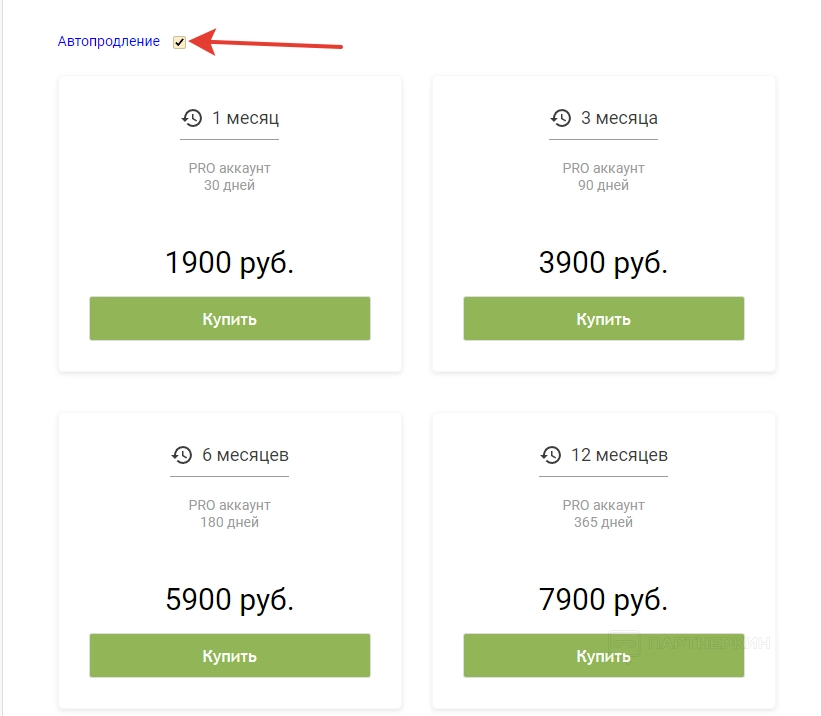
Task: Click the Автопродление label link
Action: click(109, 42)
